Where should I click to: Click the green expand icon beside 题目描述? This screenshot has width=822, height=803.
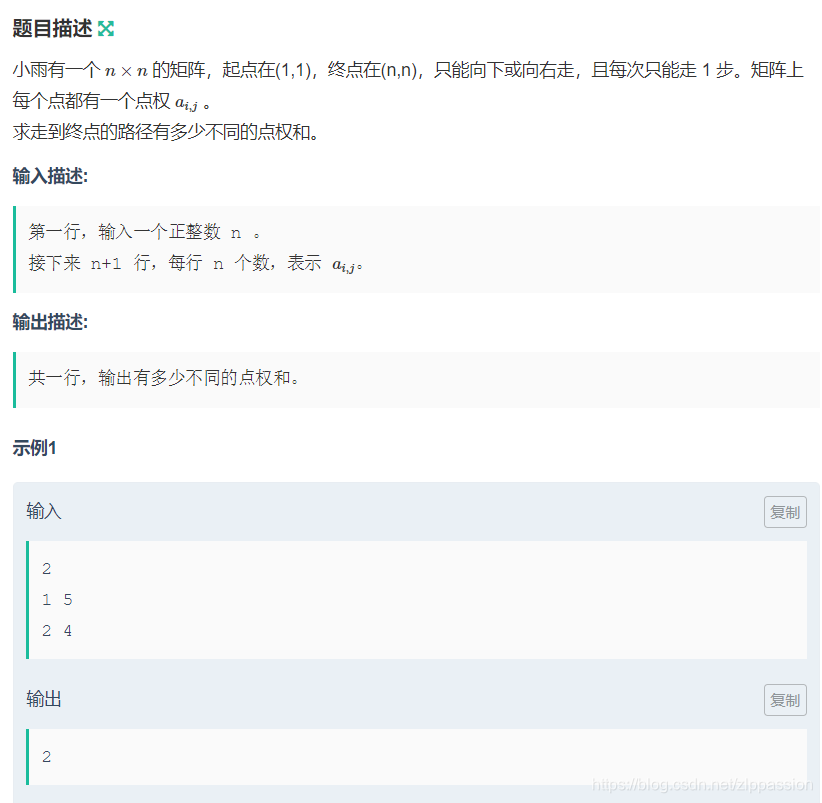click(106, 29)
